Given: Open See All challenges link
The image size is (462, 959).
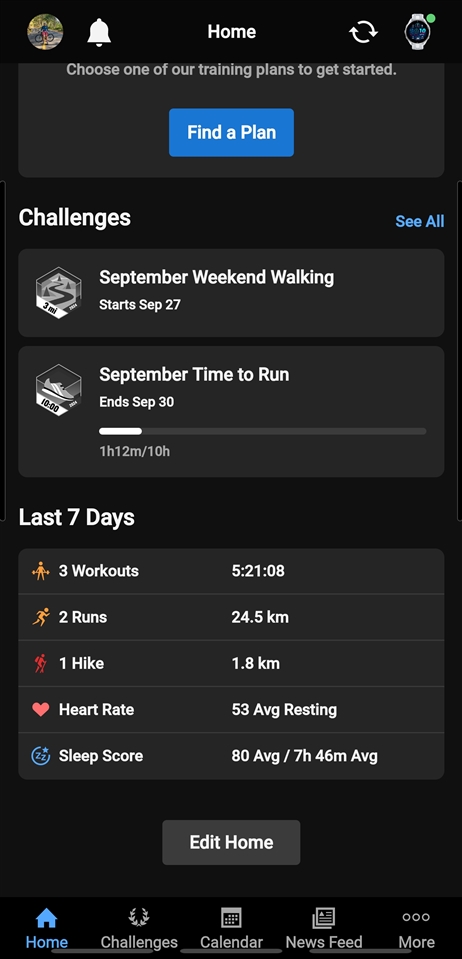Looking at the screenshot, I should 420,221.
